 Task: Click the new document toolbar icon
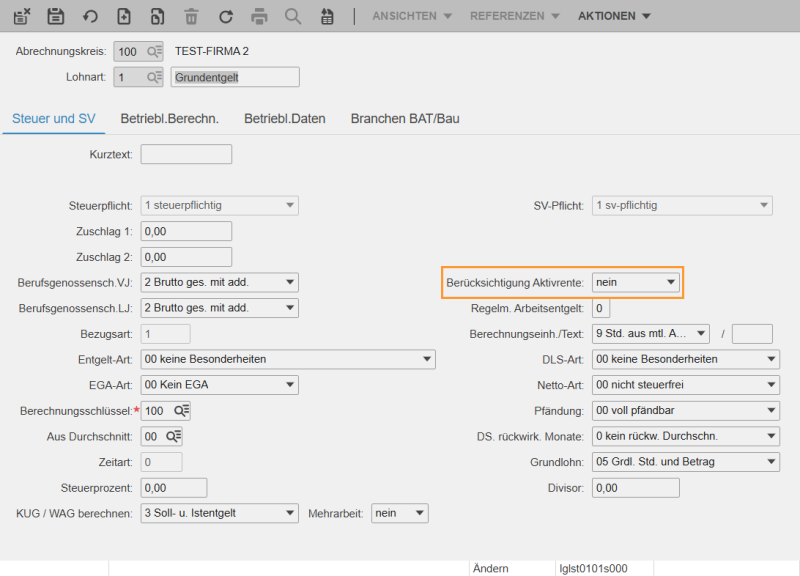124,16
